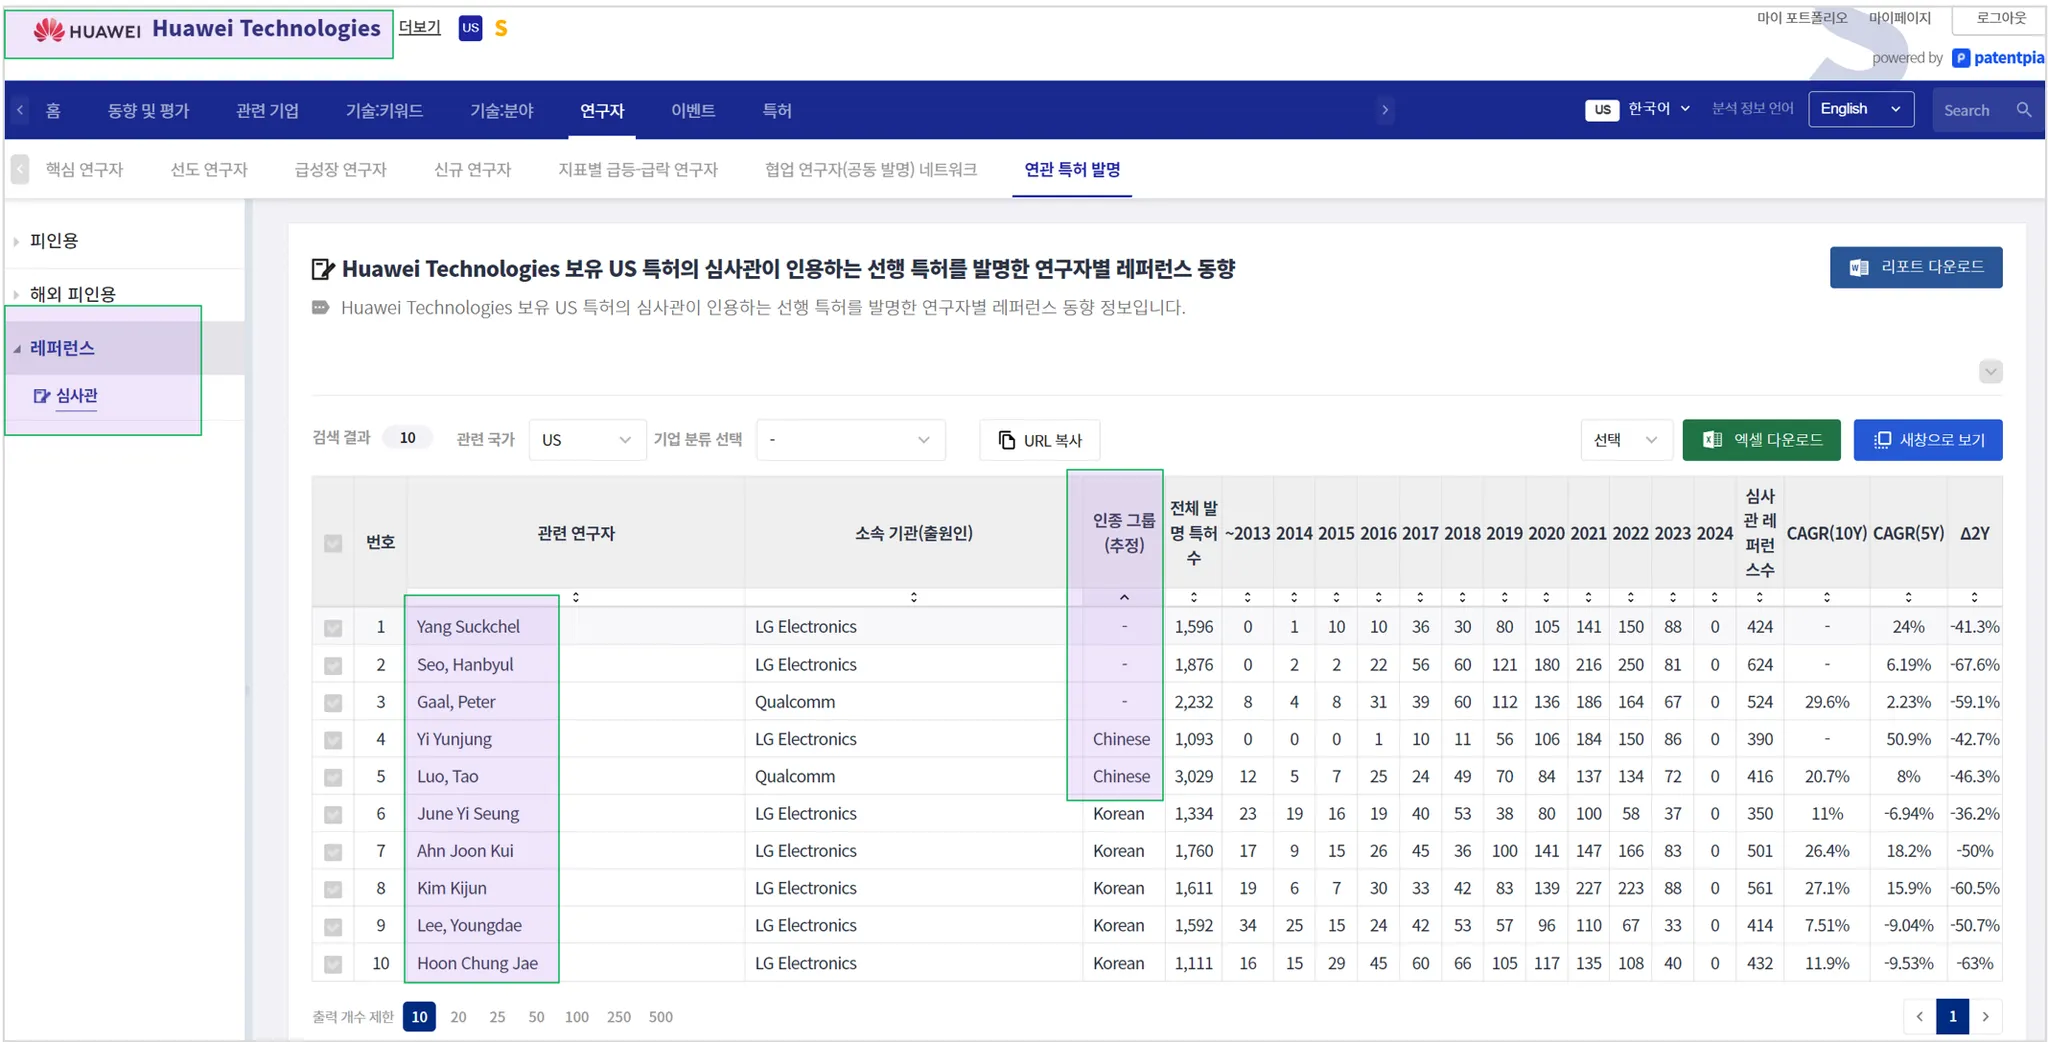Click the URL 복사 button
The image size is (2048, 1042).
(1040, 440)
